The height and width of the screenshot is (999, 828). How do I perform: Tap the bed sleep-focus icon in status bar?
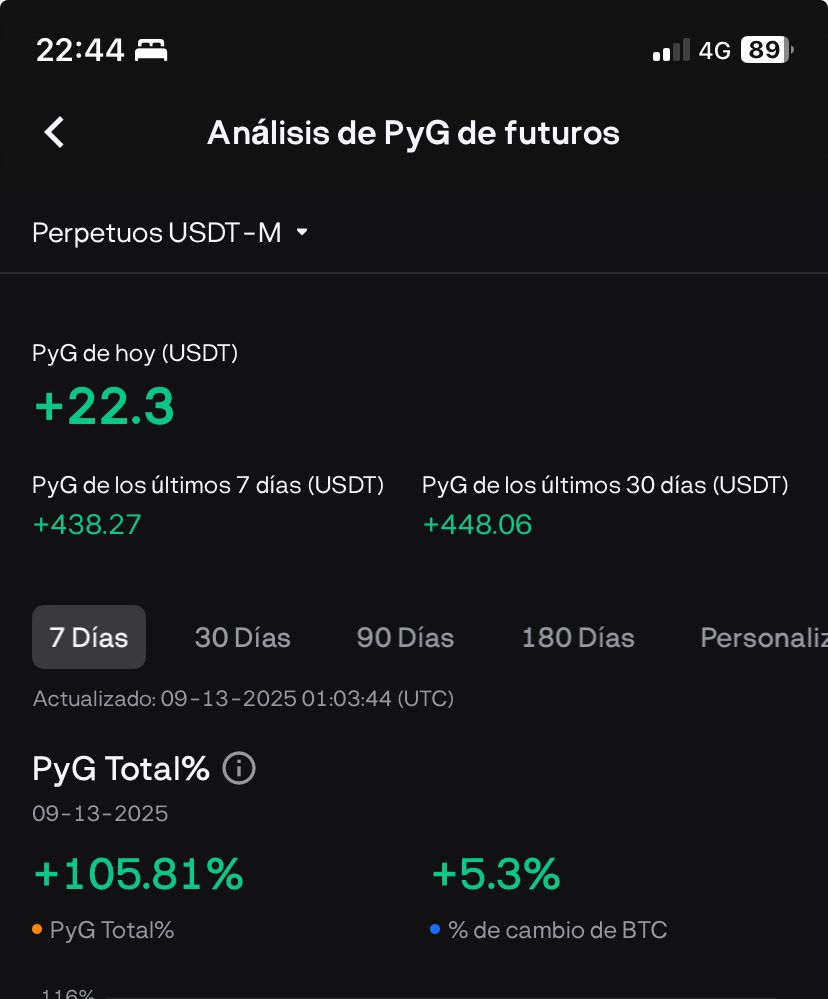tap(152, 50)
